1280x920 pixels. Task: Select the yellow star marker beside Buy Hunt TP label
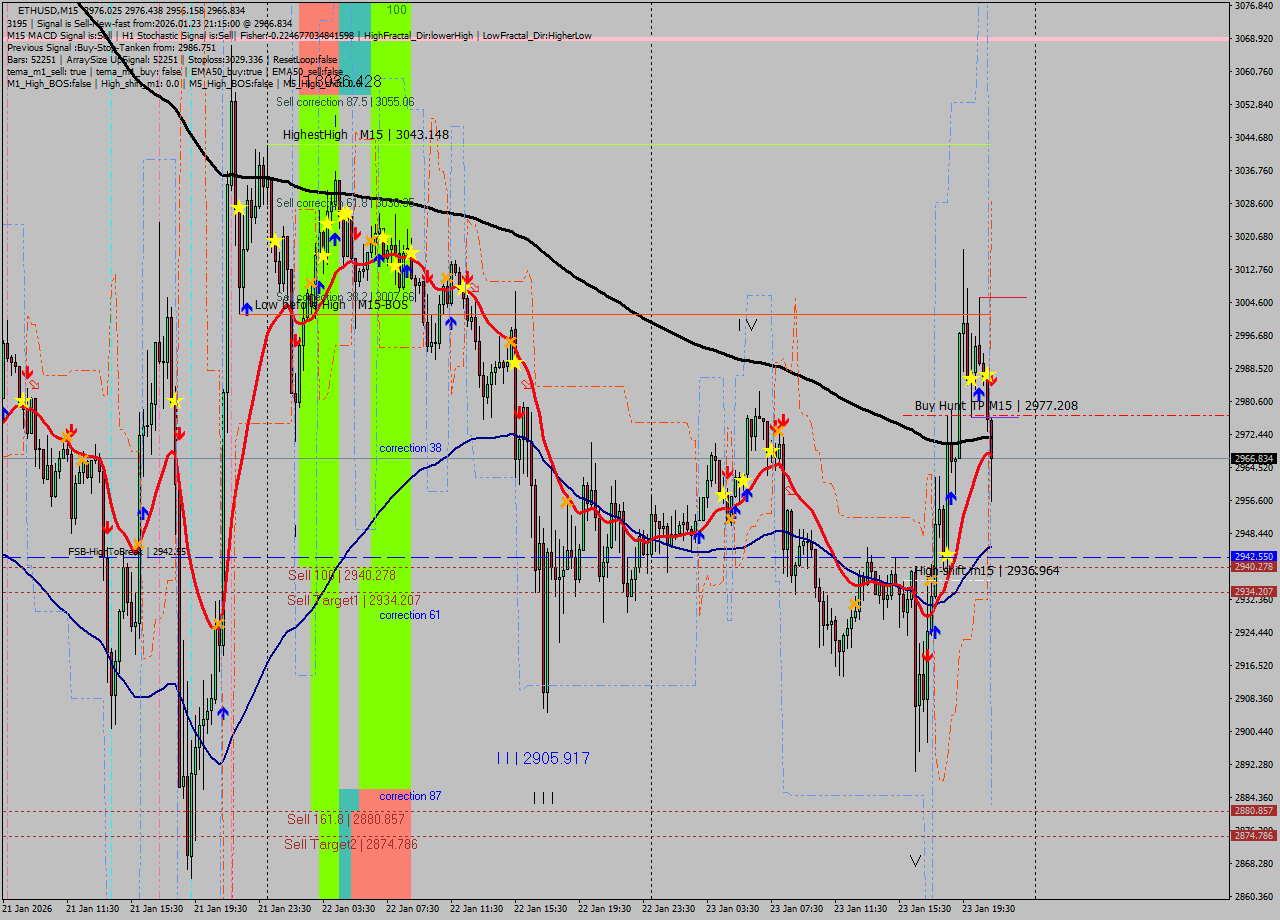pyautogui.click(x=972, y=378)
